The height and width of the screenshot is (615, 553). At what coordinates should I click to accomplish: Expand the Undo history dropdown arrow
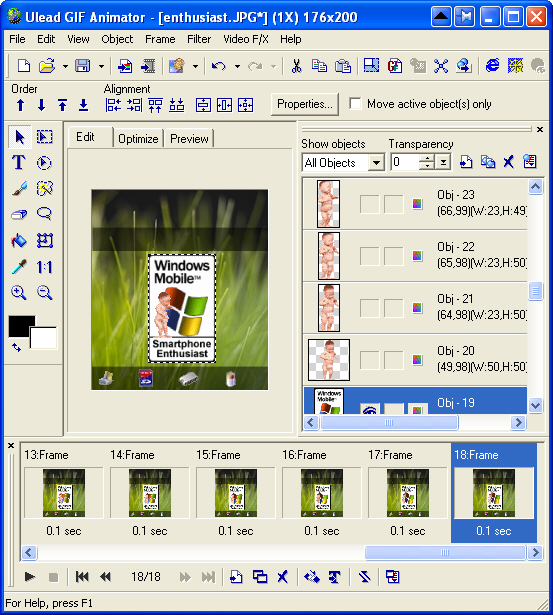click(x=237, y=66)
